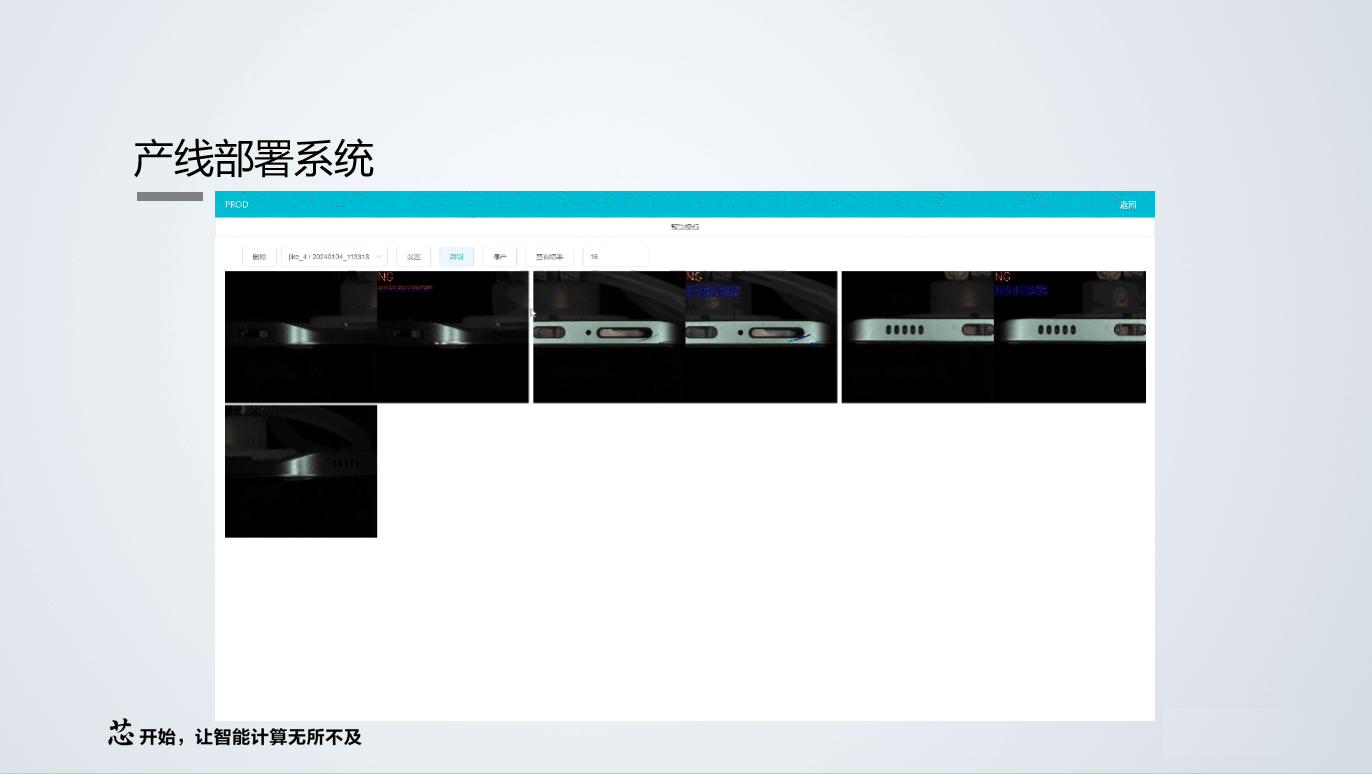This screenshot has height=774, width=1372.
Task: Click the numeric input showing 16
Action: tap(615, 256)
